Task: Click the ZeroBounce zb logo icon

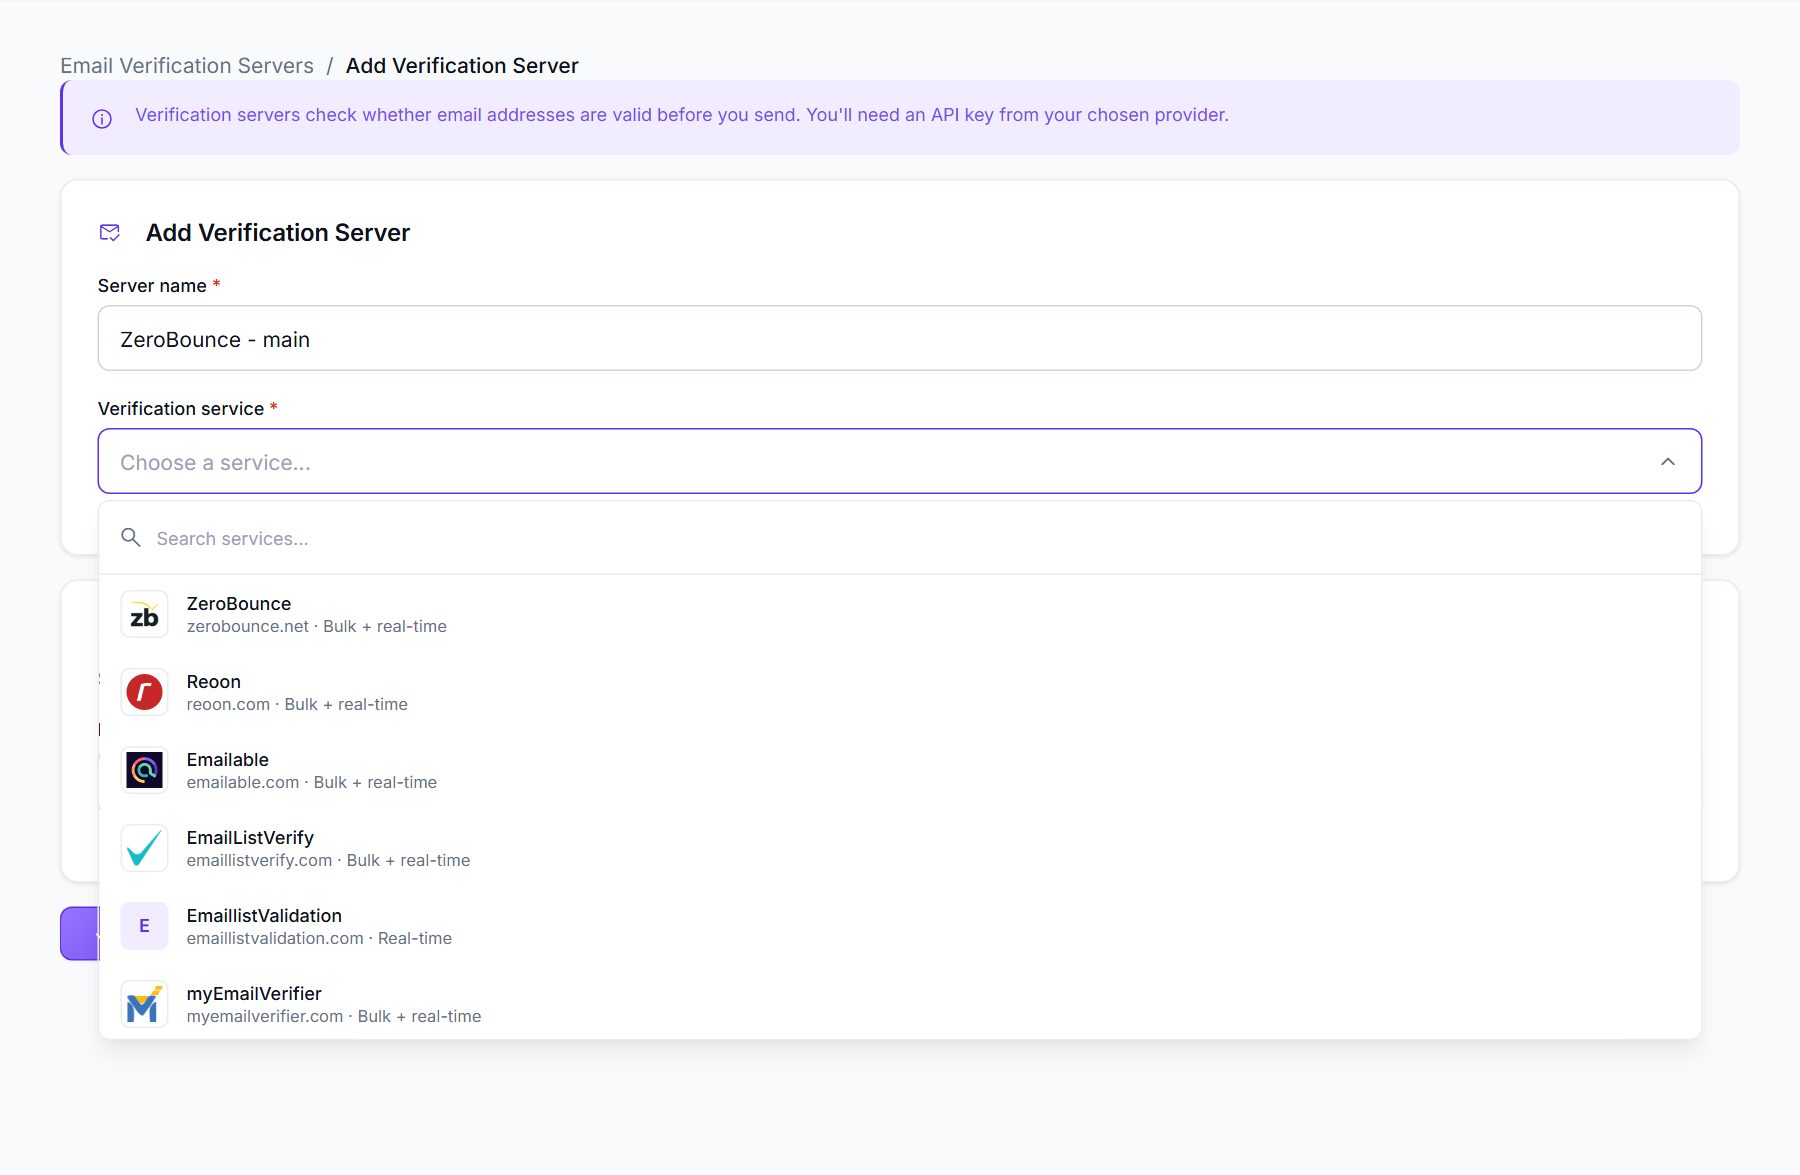Action: click(144, 614)
